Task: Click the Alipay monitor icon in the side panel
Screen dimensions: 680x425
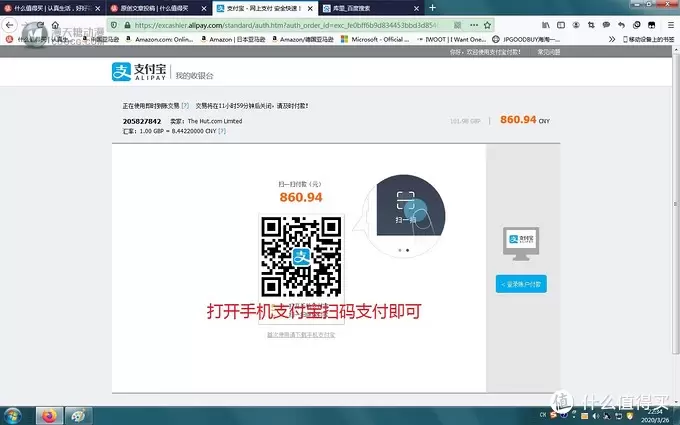Action: click(x=521, y=243)
